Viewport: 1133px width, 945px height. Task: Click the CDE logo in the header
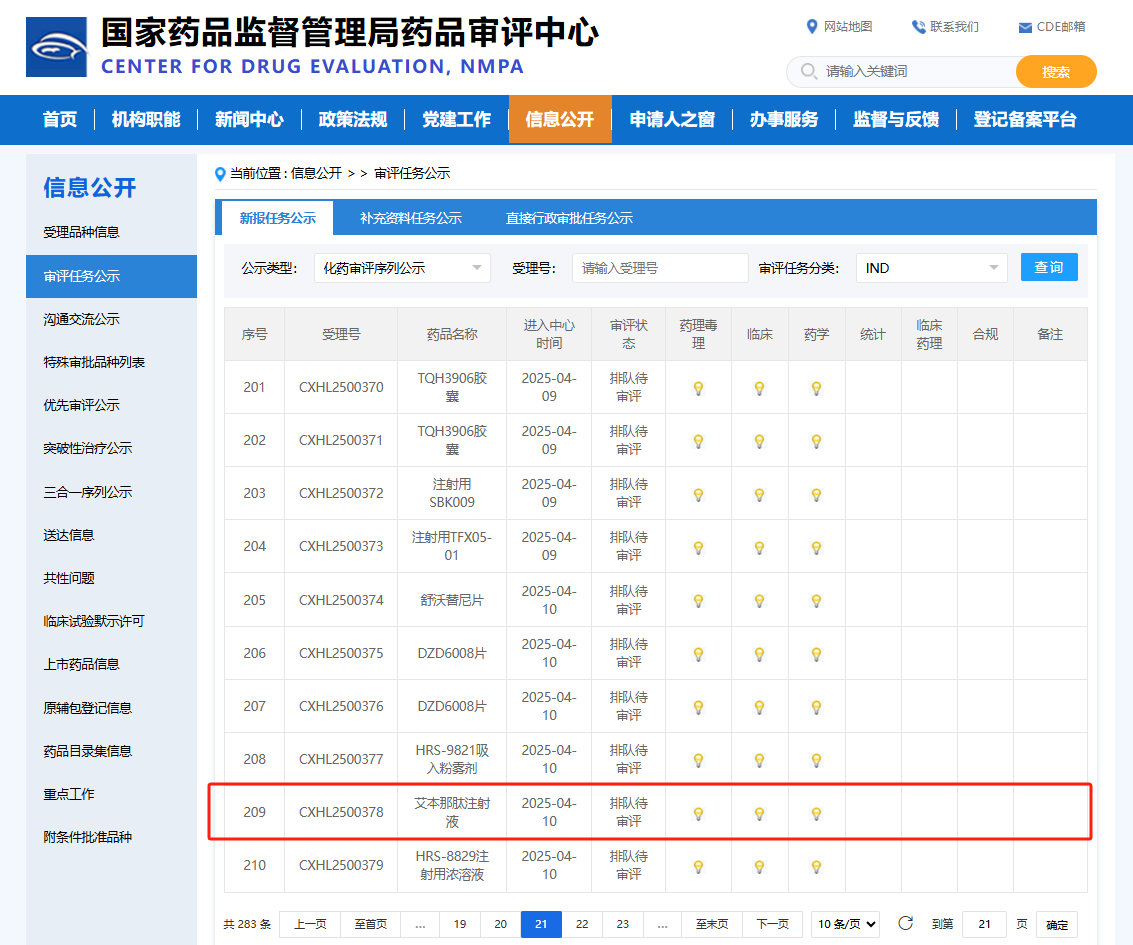tap(56, 47)
